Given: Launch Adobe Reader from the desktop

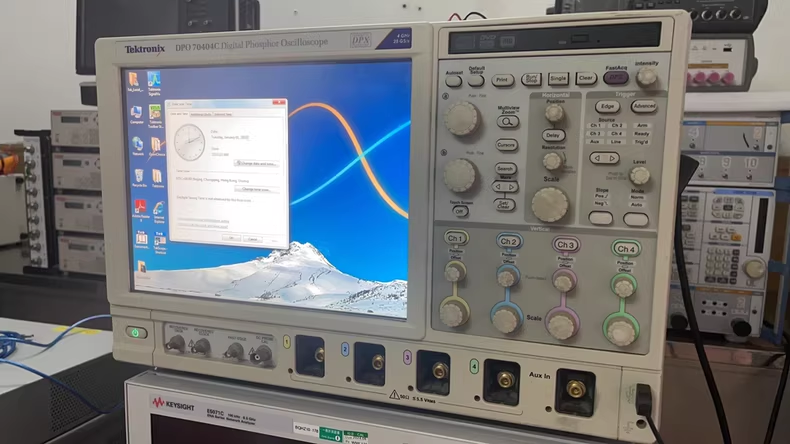Looking at the screenshot, I should 141,211.
